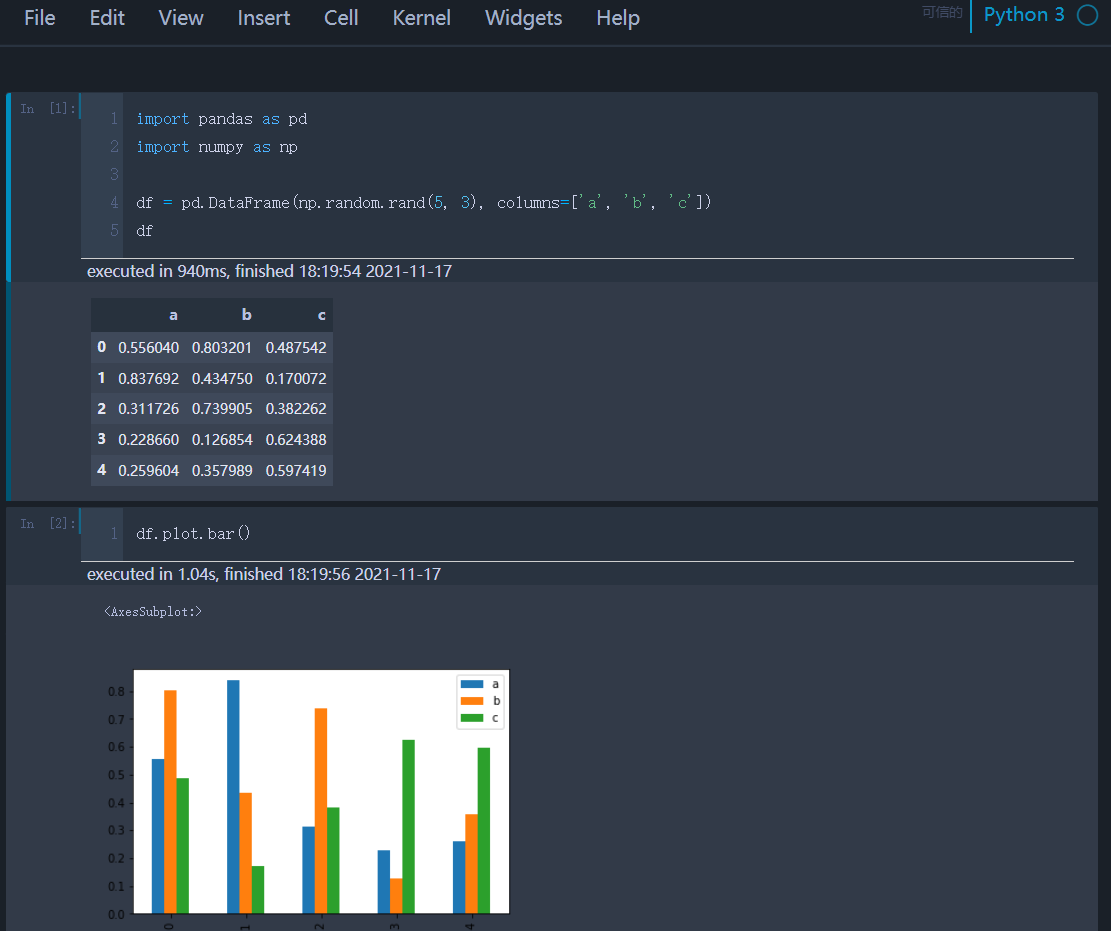
Task: Click row index 3 in dataframe
Action: click(101, 439)
